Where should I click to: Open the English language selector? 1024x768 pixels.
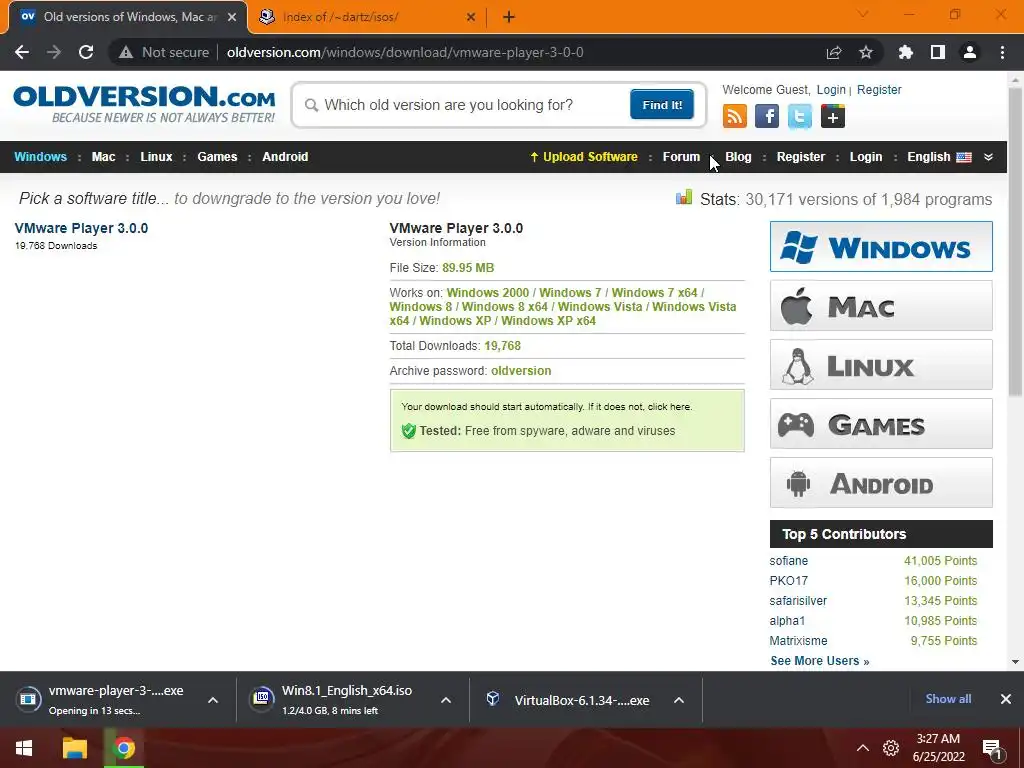point(939,157)
